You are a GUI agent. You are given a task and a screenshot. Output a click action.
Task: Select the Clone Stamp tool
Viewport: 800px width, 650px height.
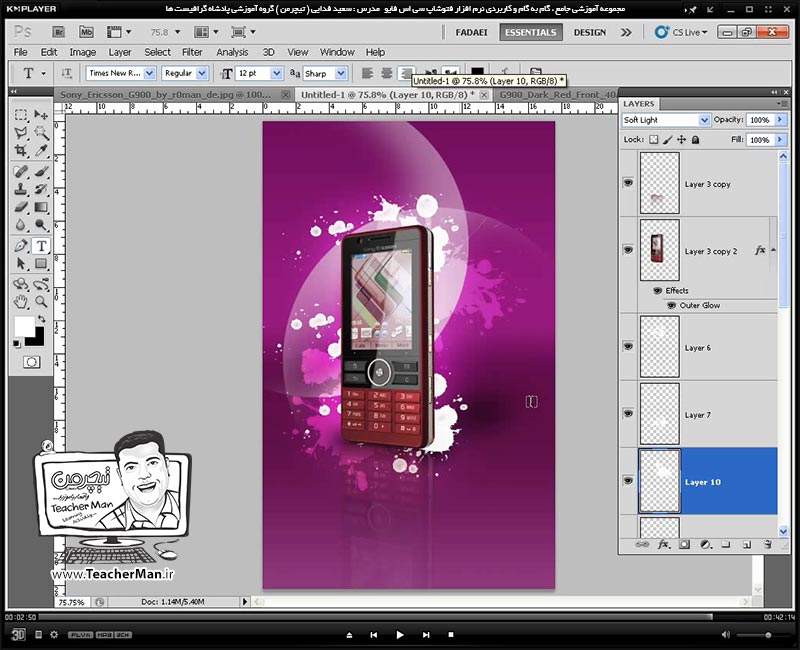20,189
